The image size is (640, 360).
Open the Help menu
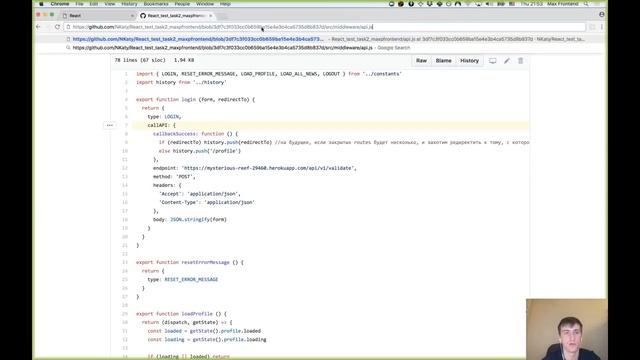(x=225, y=4)
